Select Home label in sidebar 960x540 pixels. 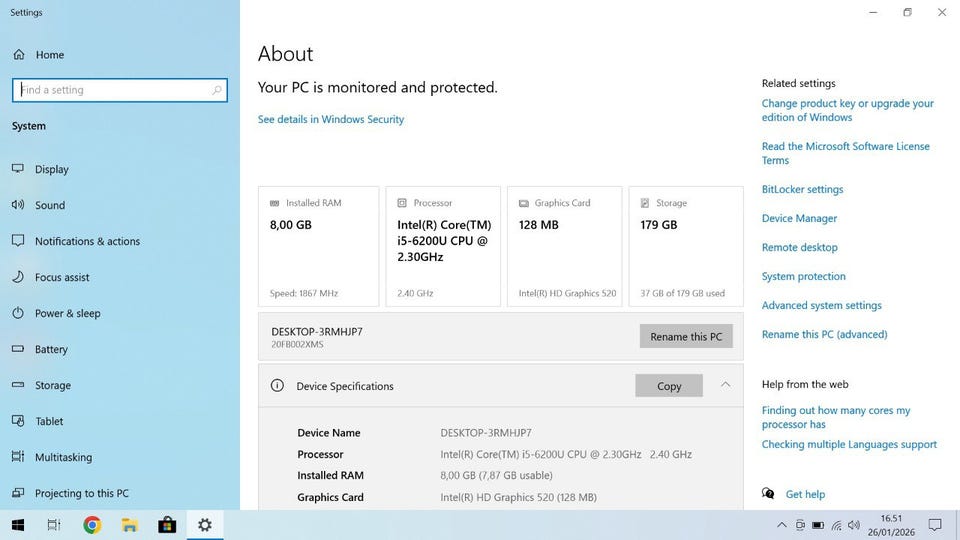50,54
